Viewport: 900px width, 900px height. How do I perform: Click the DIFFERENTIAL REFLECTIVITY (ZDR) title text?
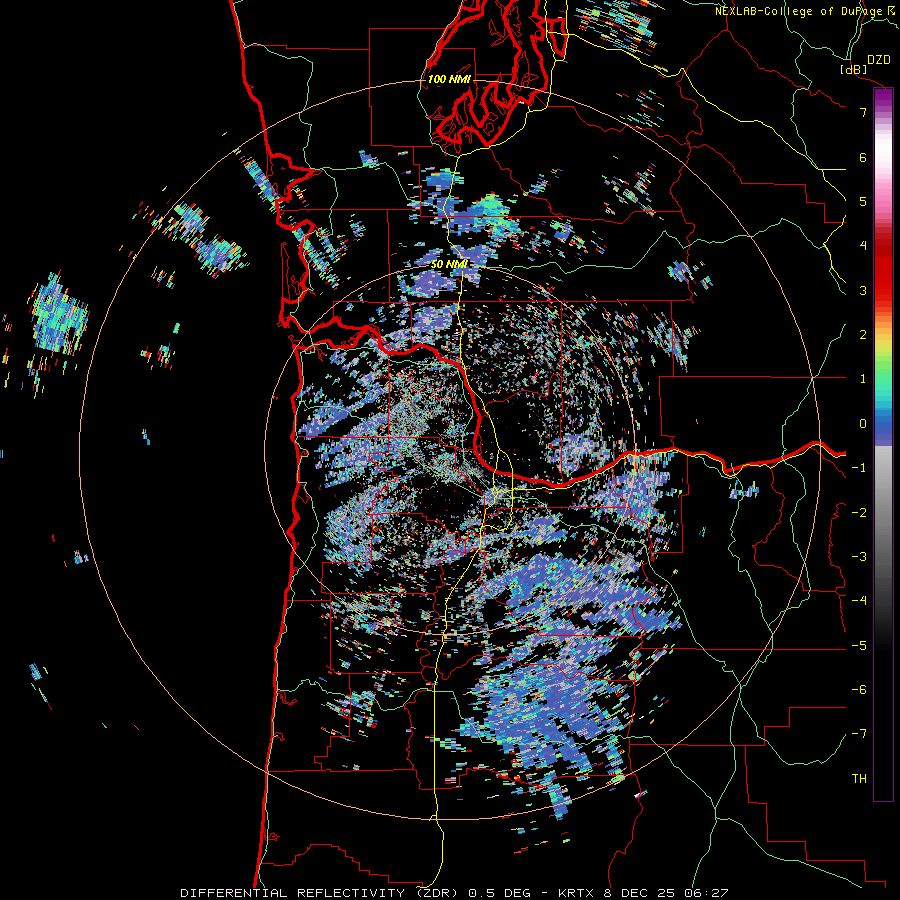pyautogui.click(x=319, y=893)
